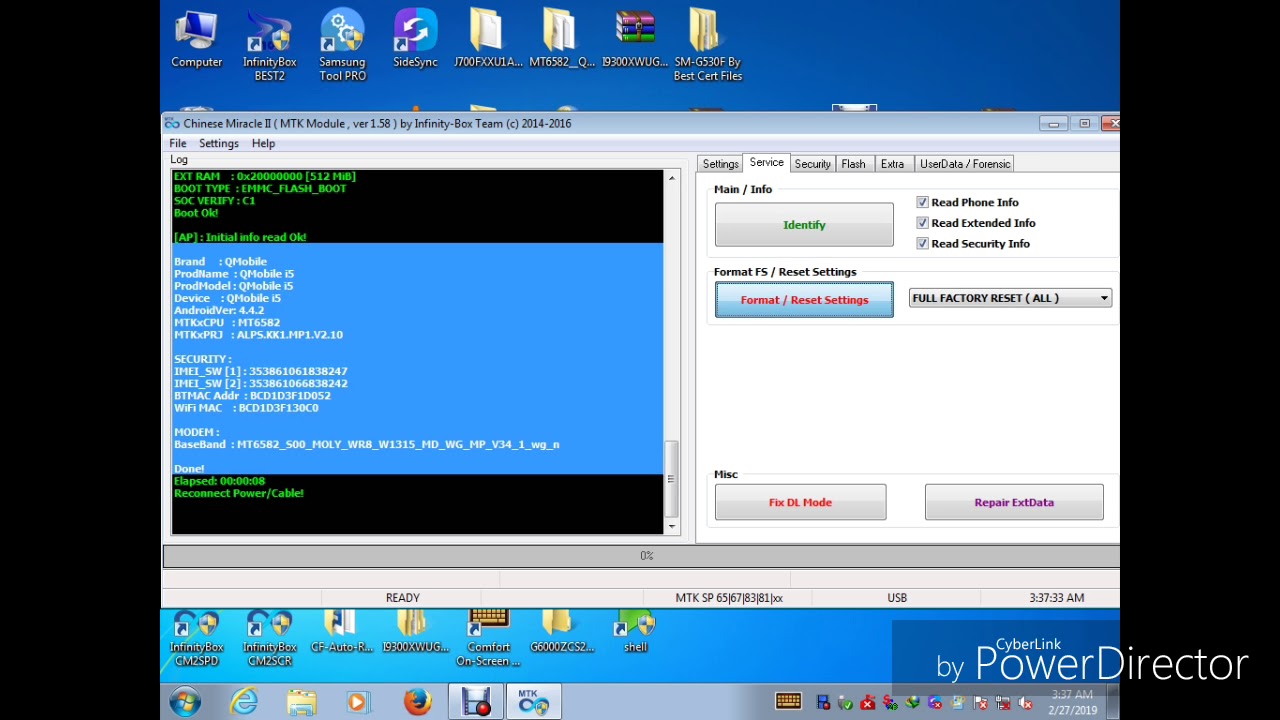Switch to screen recorder taskbar item
1280x720 pixels.
coord(476,702)
